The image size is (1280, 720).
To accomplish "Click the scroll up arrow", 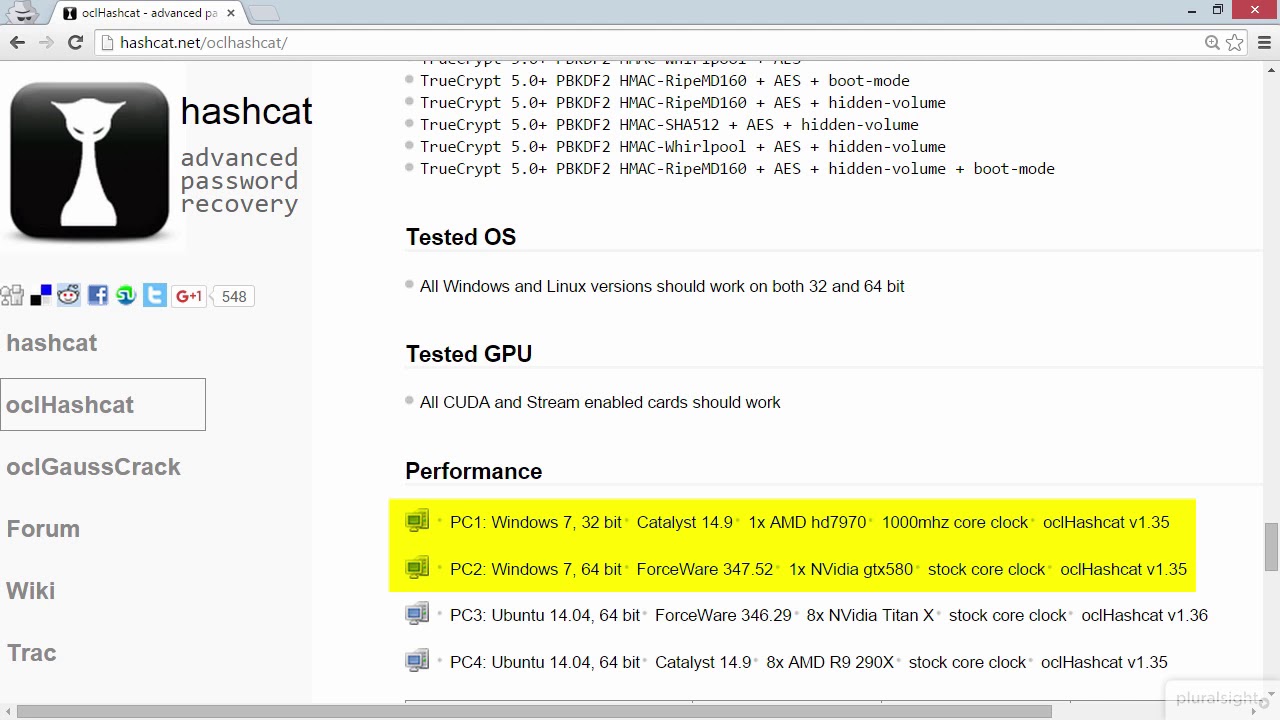I will pyautogui.click(x=1271, y=68).
